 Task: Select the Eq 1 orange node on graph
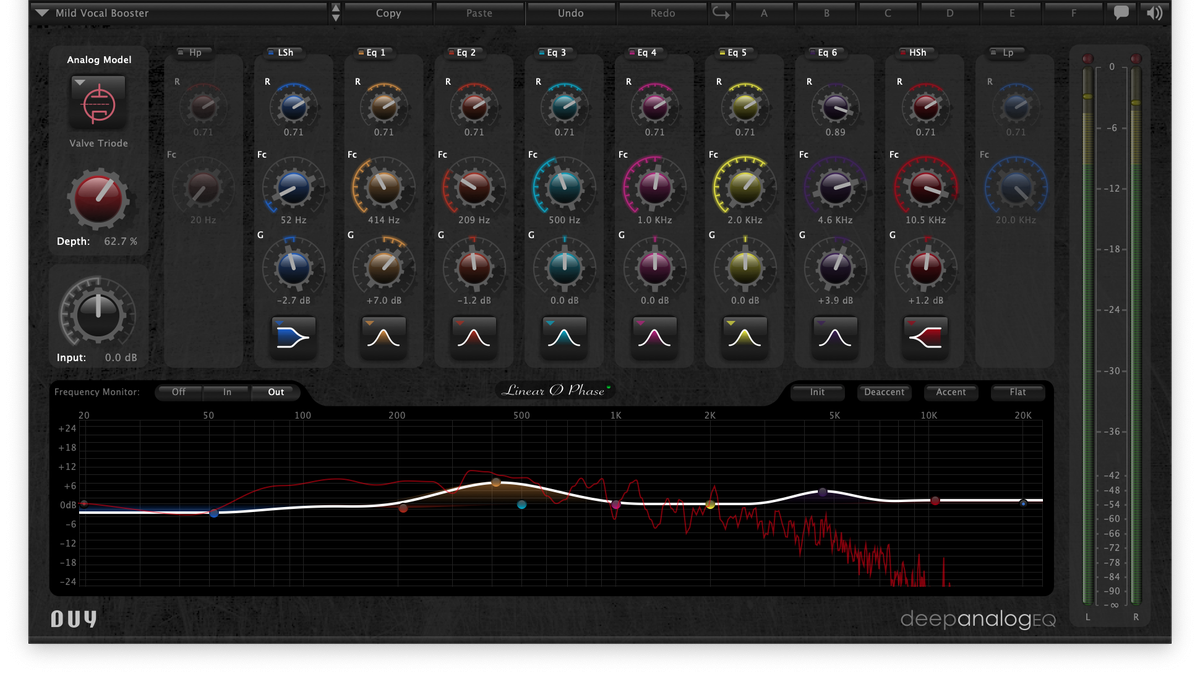(496, 483)
